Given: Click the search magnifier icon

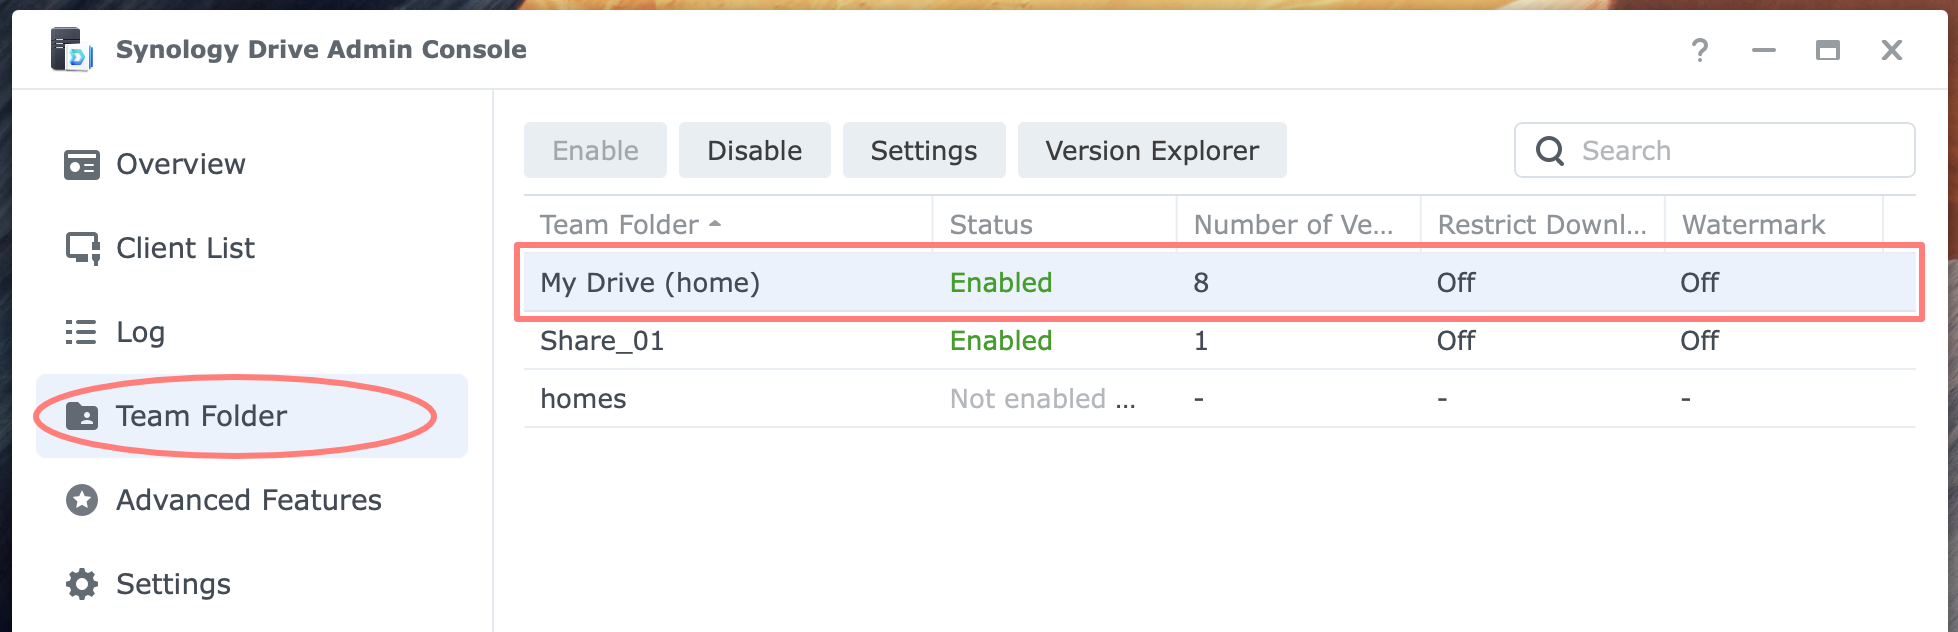Looking at the screenshot, I should tap(1550, 151).
